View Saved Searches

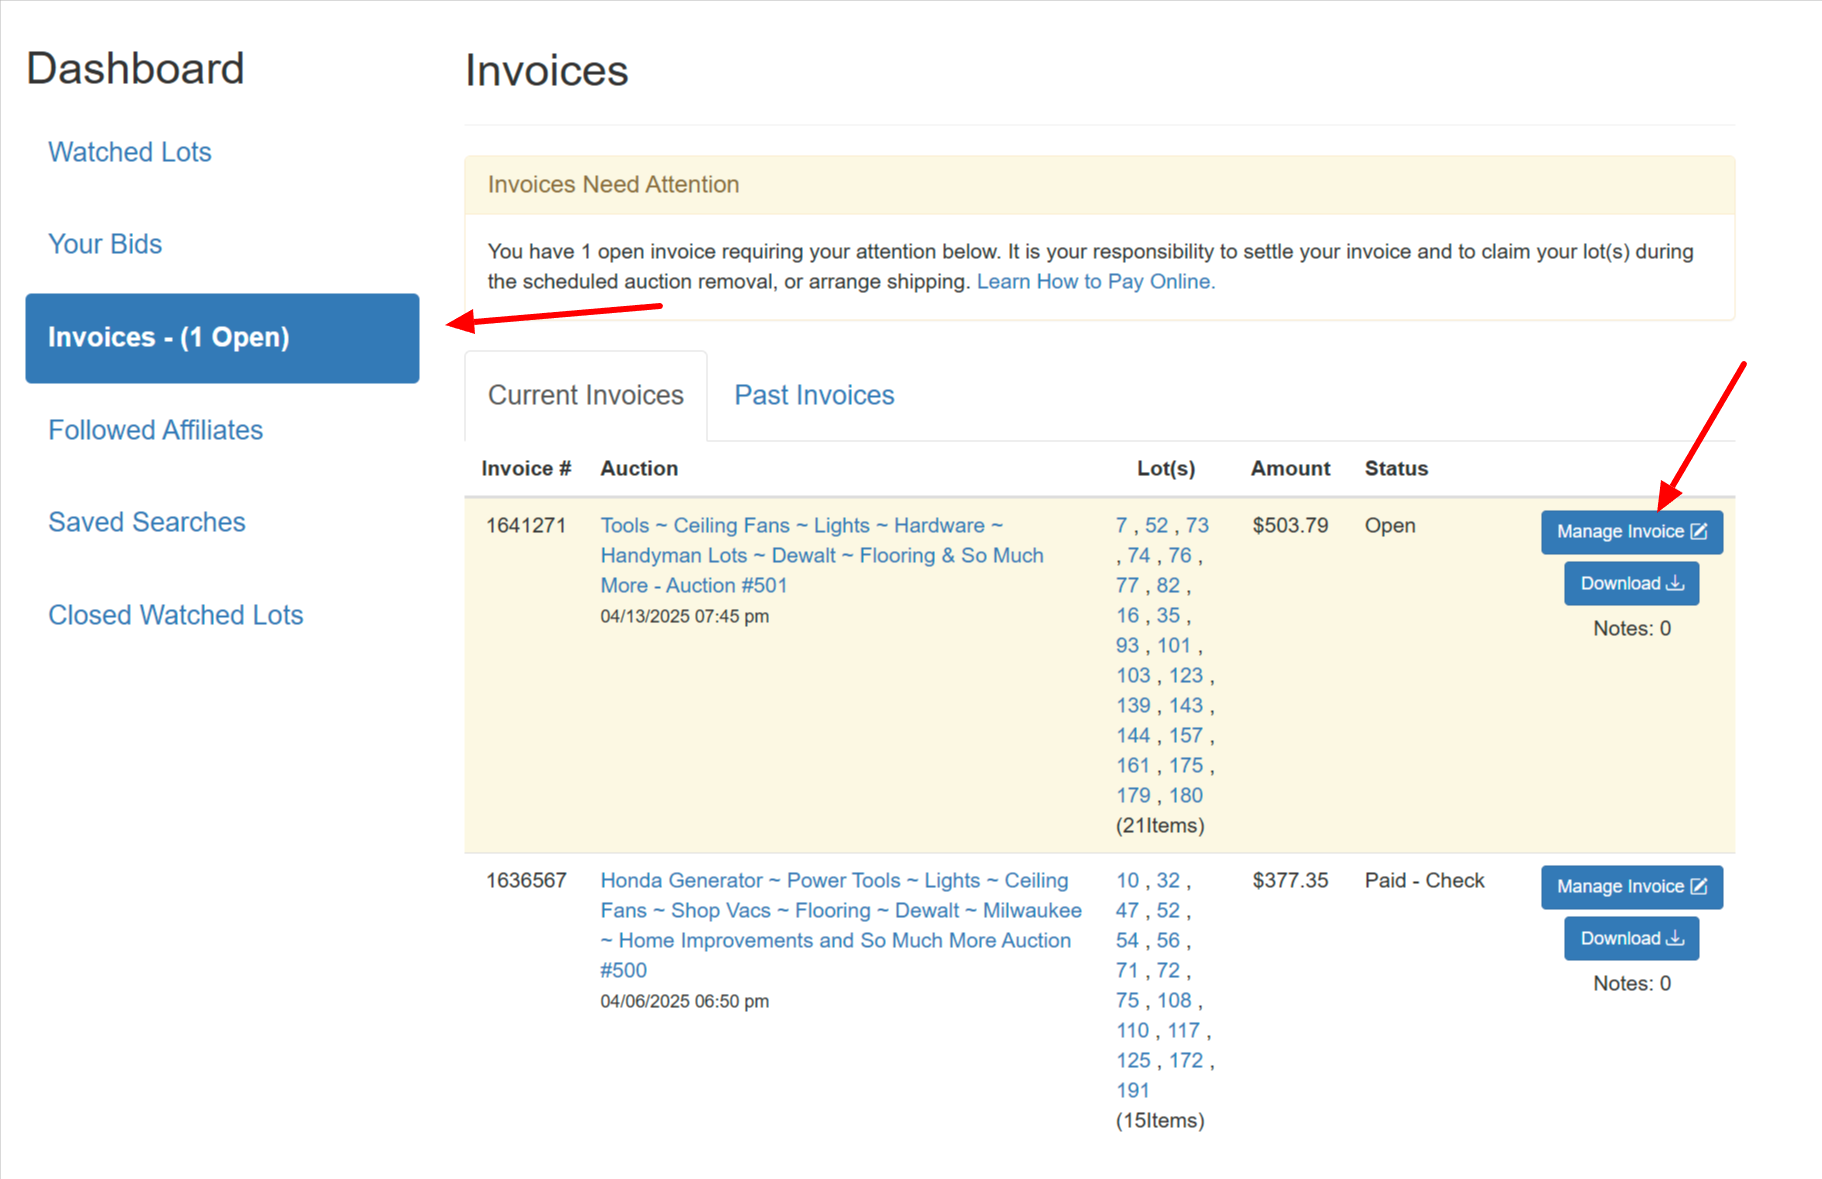[147, 522]
